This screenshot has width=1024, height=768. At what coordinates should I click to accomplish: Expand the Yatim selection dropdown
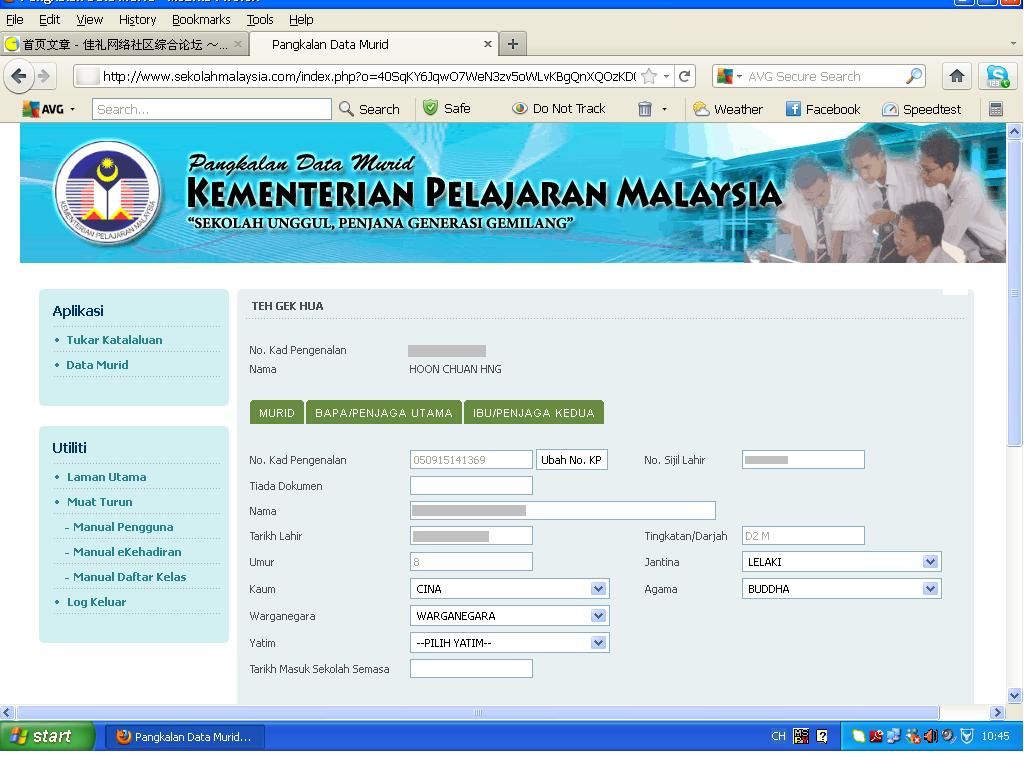[598, 643]
